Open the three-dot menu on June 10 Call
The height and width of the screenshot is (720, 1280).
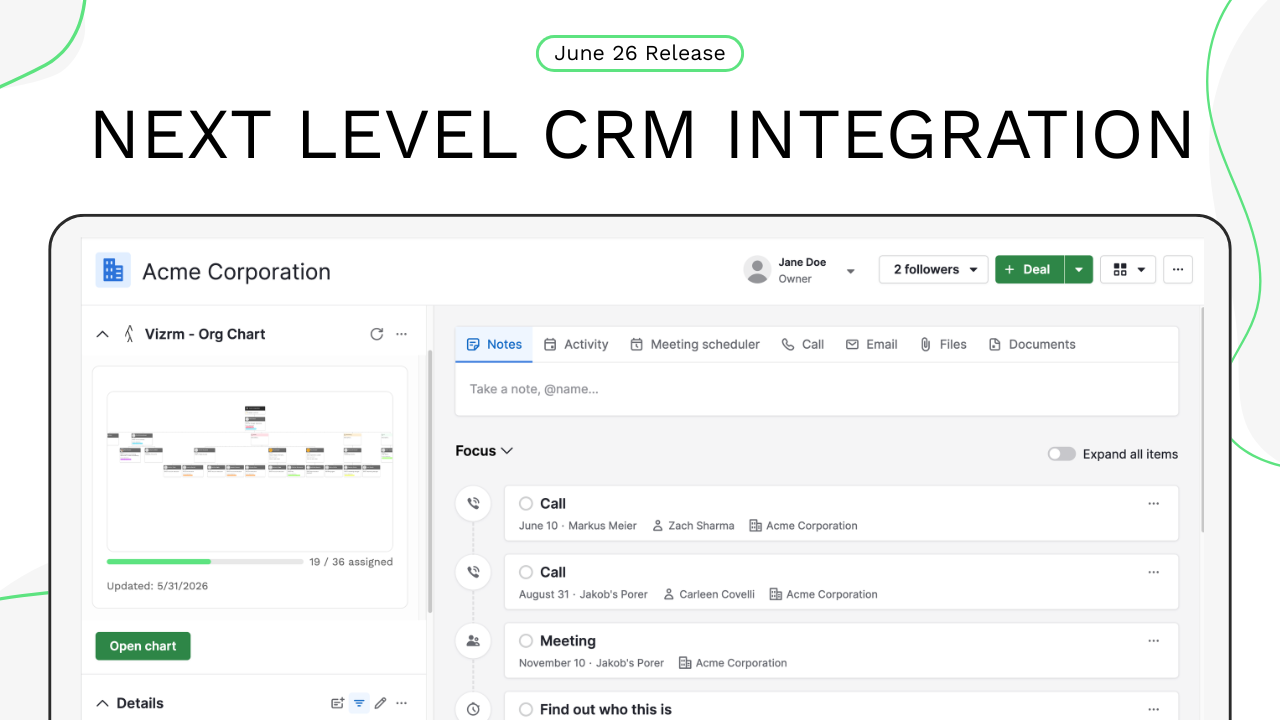[x=1154, y=504]
